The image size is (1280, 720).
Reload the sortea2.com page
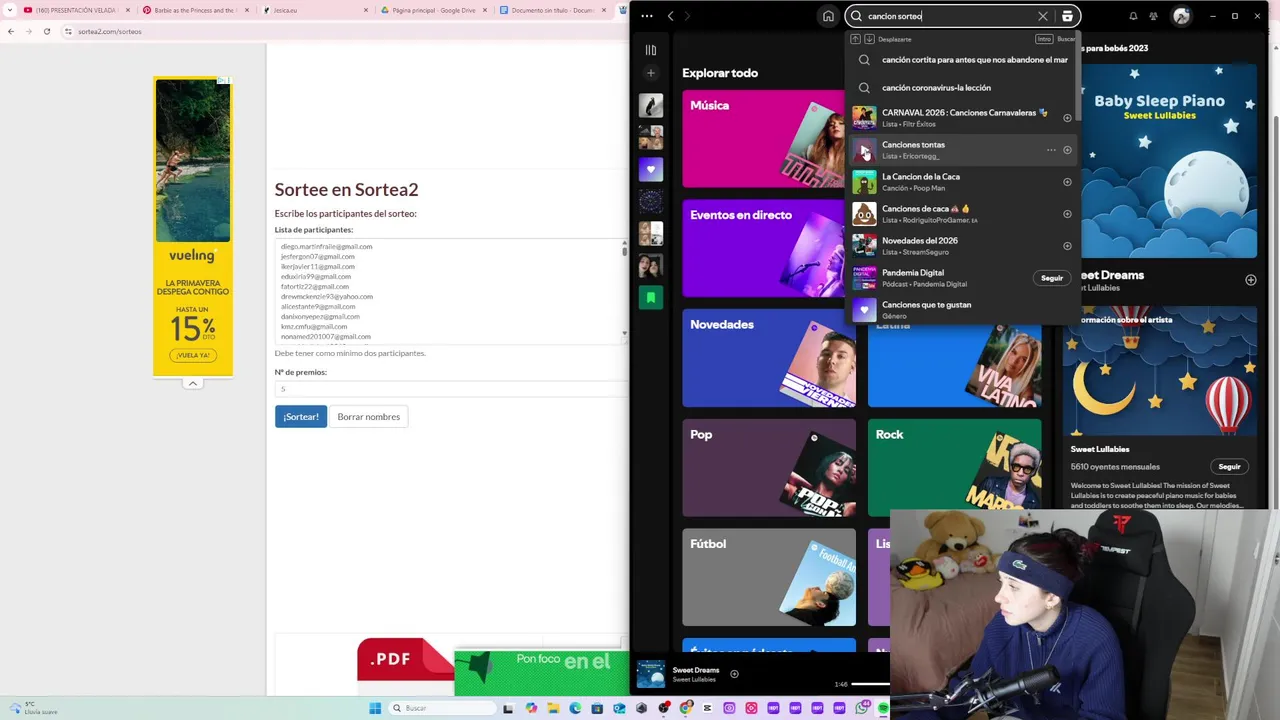(46, 31)
